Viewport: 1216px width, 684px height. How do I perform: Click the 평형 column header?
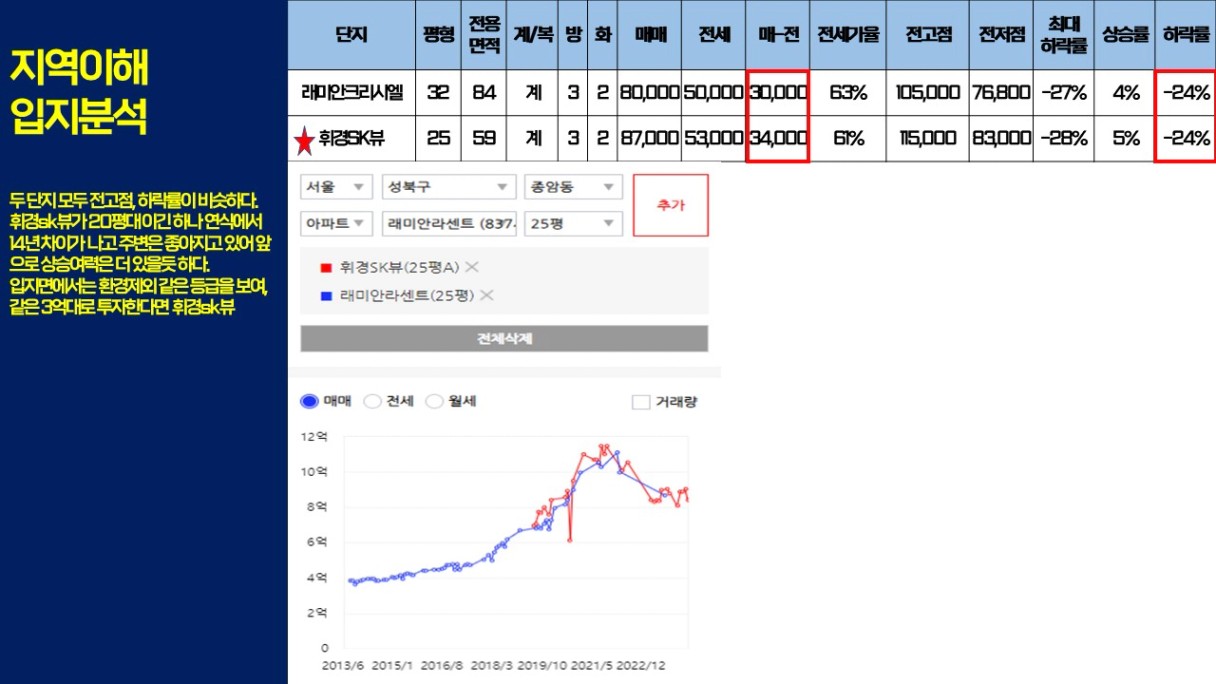(438, 35)
